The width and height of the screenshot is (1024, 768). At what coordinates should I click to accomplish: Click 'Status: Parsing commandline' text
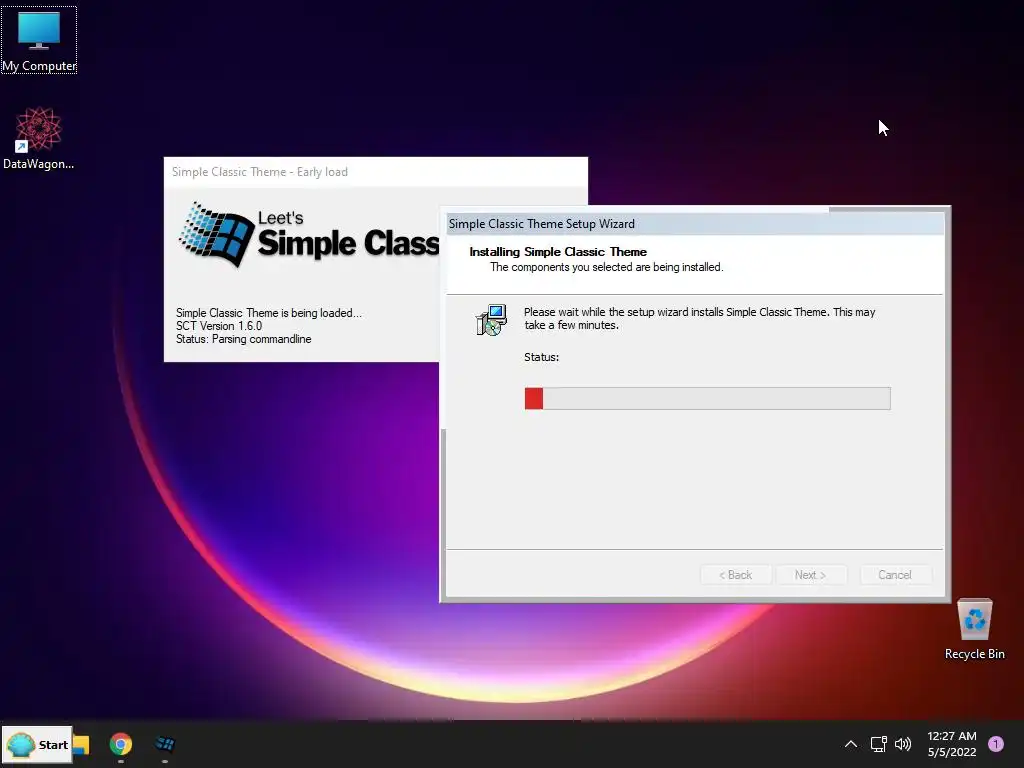[244, 339]
